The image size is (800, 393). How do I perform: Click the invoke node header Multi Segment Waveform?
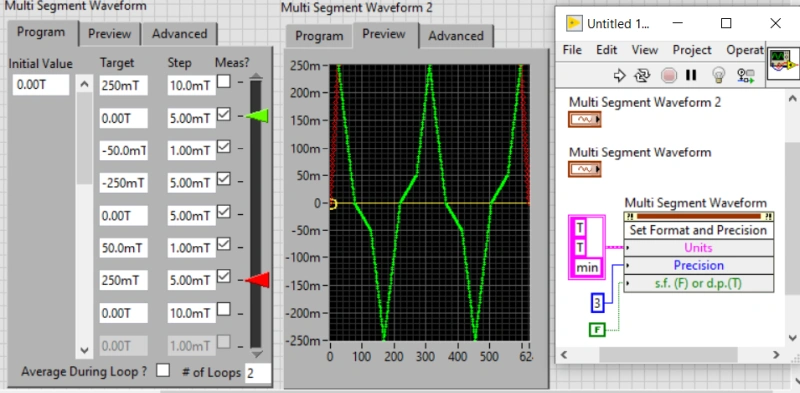pyautogui.click(x=698, y=216)
